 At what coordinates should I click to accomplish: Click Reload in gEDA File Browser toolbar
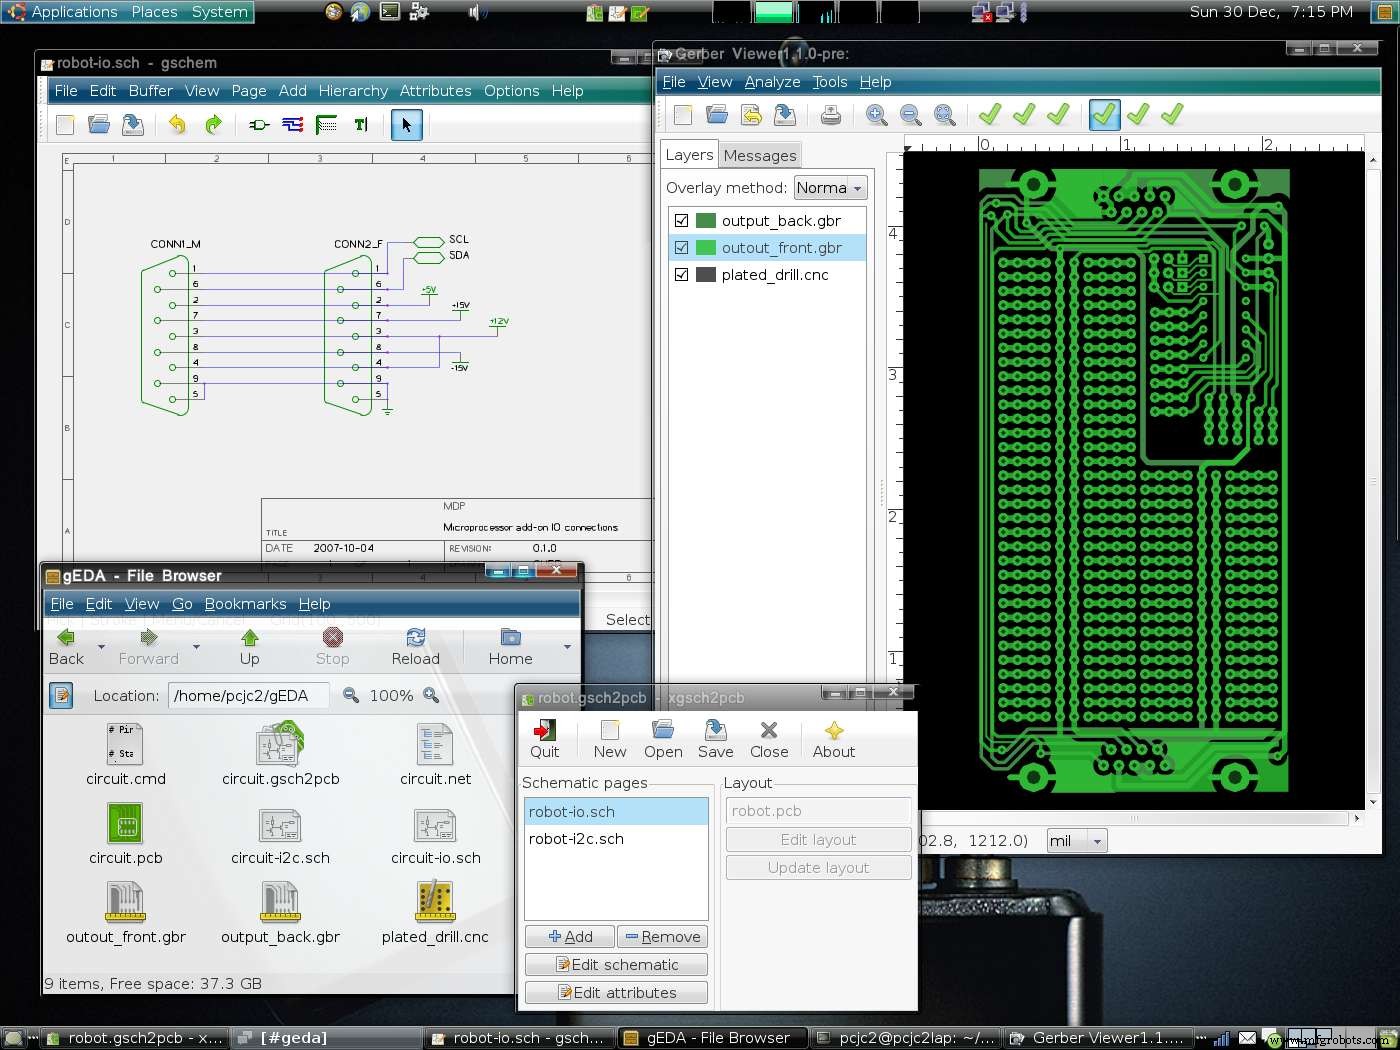pyautogui.click(x=415, y=645)
